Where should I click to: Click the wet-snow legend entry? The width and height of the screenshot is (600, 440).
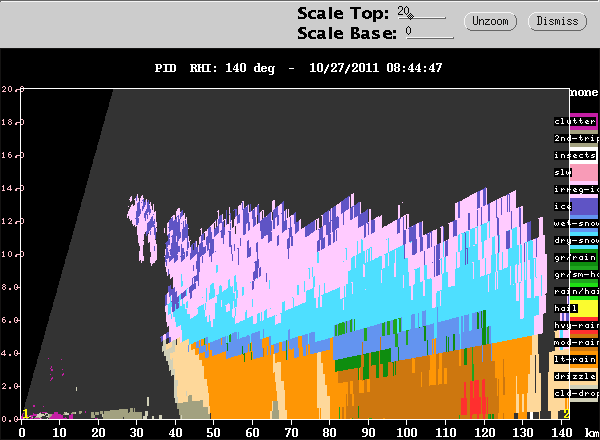click(x=575, y=223)
